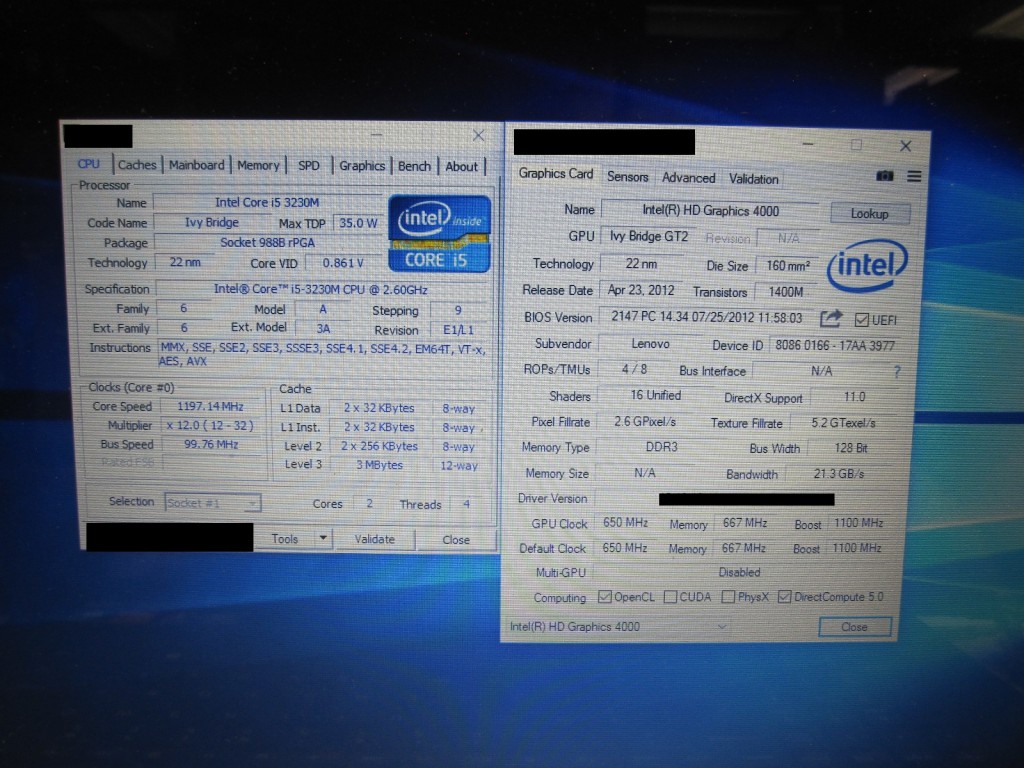Screen dimensions: 1024x768
Task: Switch to the Mainboard tab
Action: (196, 165)
